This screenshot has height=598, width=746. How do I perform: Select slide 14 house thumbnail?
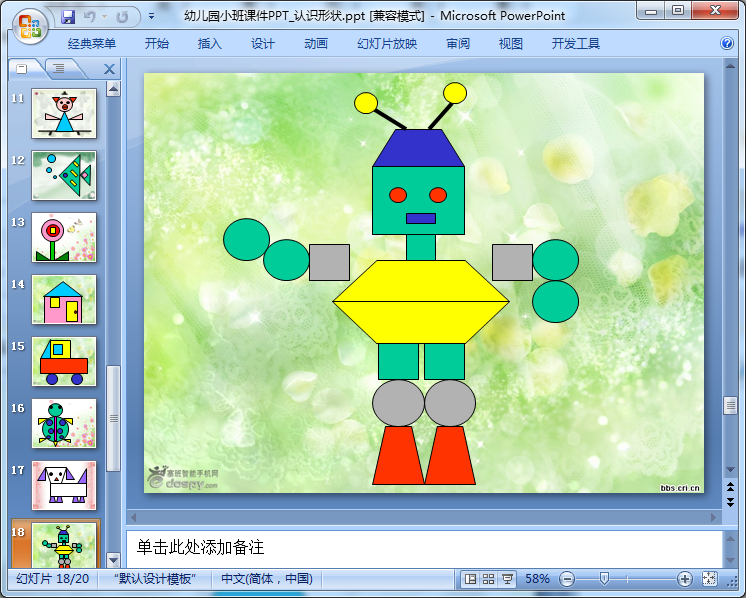[64, 299]
